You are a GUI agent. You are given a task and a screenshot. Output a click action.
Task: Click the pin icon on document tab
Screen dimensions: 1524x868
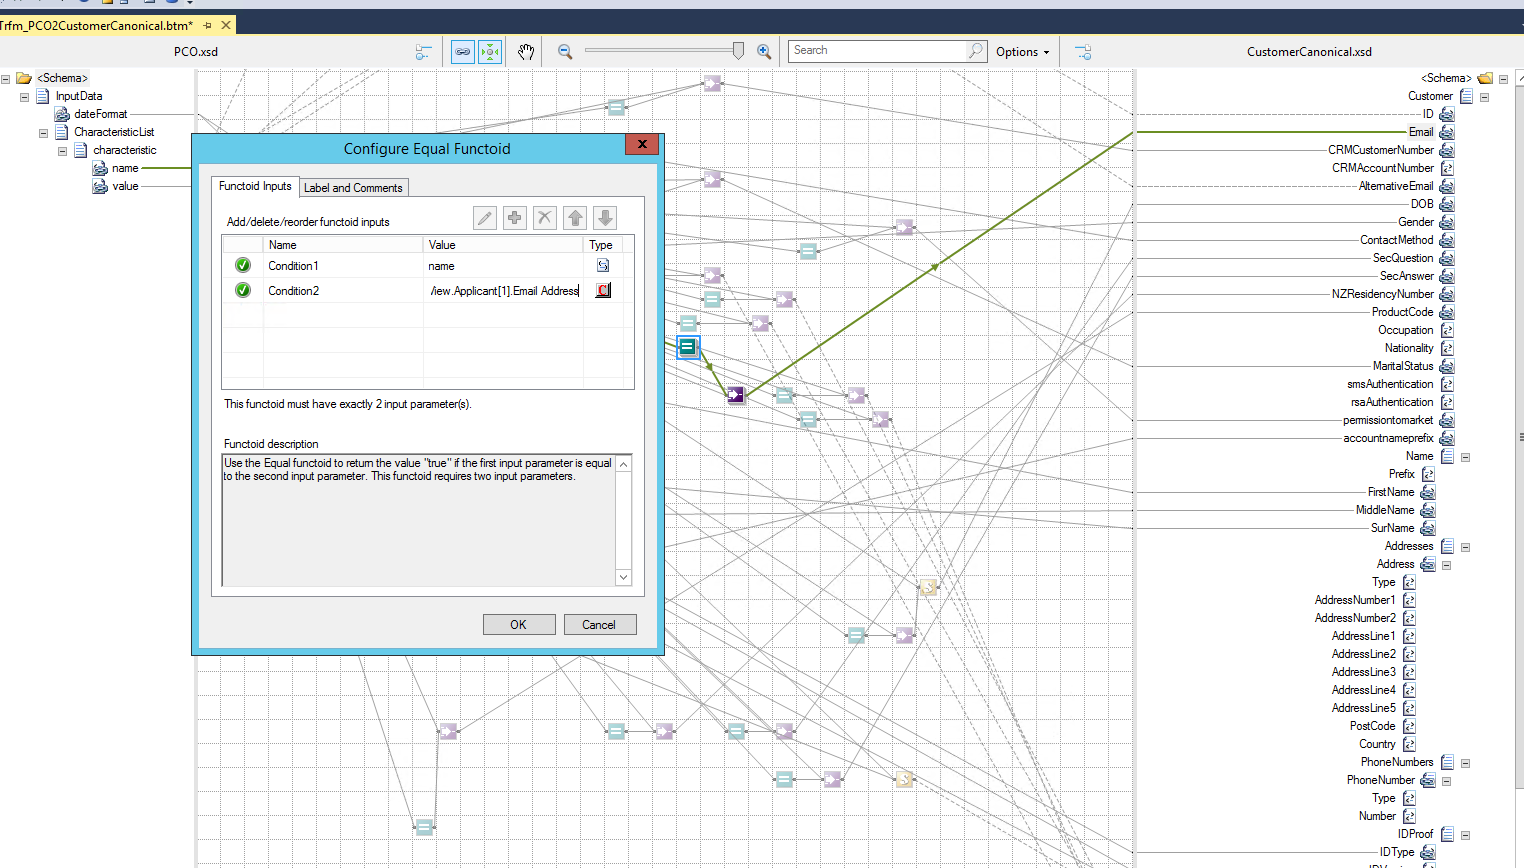tap(207, 25)
